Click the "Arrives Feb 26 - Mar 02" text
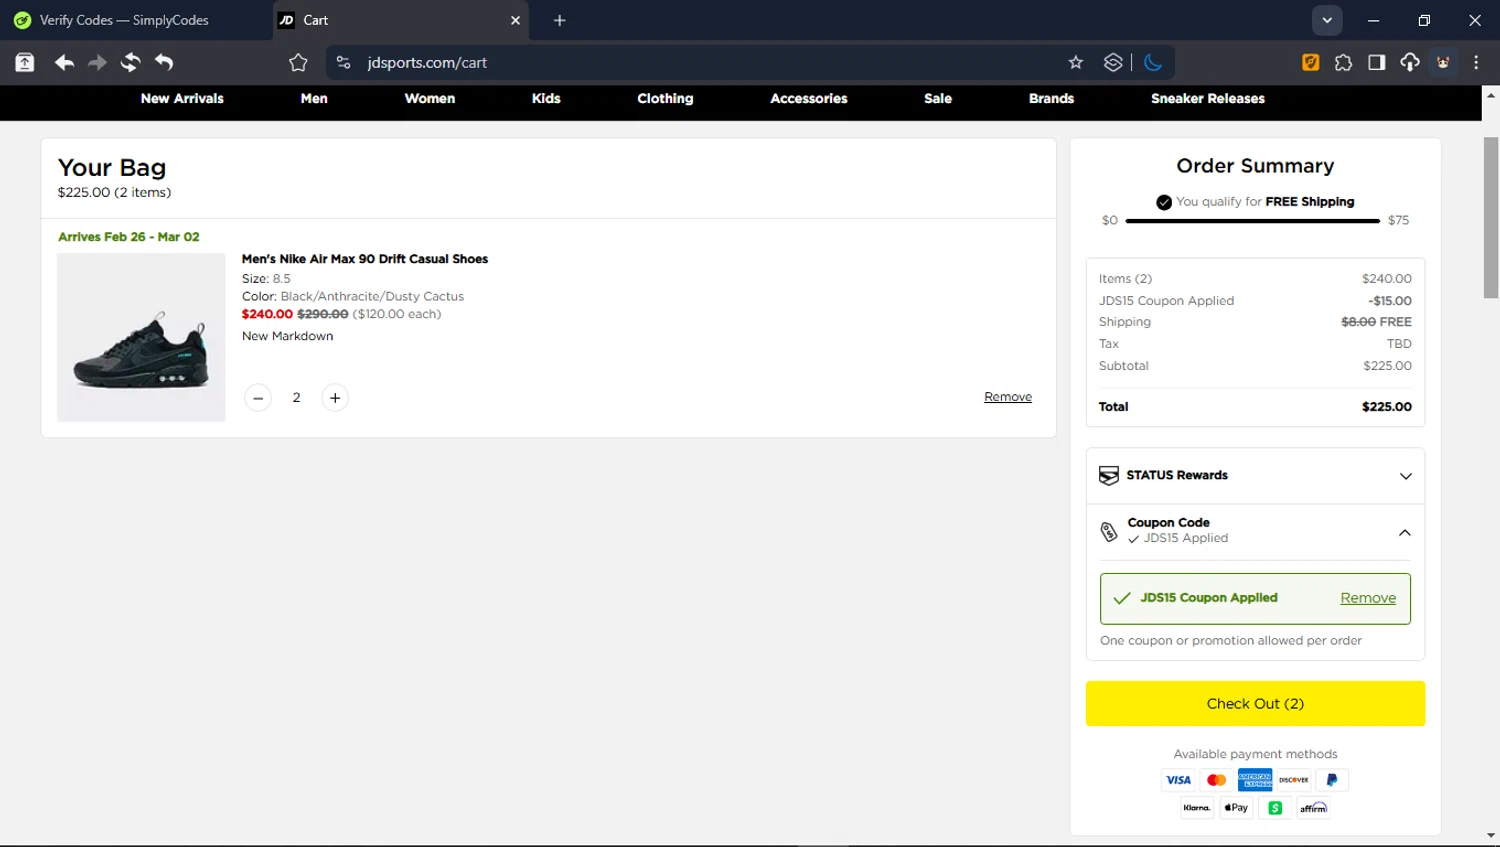Image resolution: width=1500 pixels, height=847 pixels. pyautogui.click(x=129, y=237)
